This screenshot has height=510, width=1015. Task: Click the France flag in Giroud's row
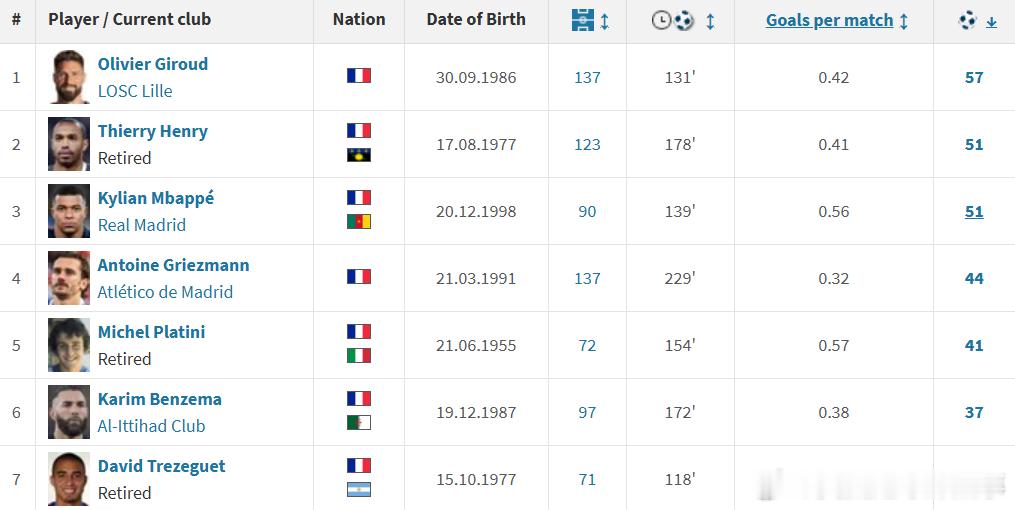coord(359,76)
